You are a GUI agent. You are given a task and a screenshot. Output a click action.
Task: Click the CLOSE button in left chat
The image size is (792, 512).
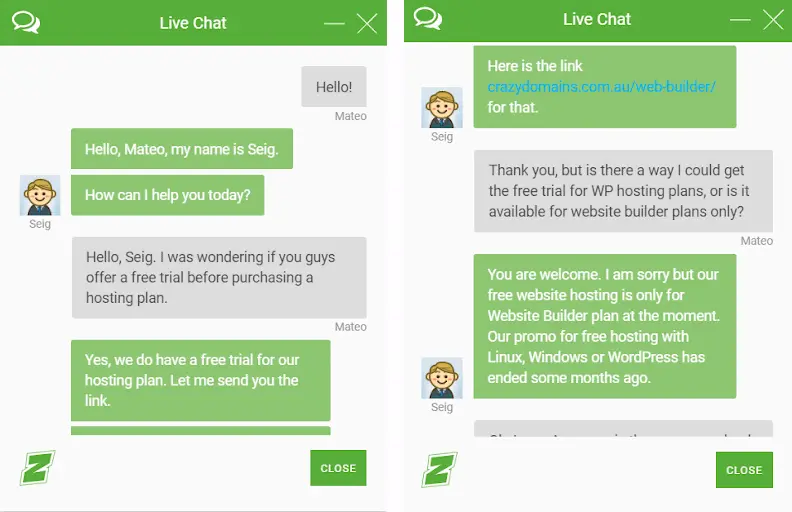click(x=338, y=468)
